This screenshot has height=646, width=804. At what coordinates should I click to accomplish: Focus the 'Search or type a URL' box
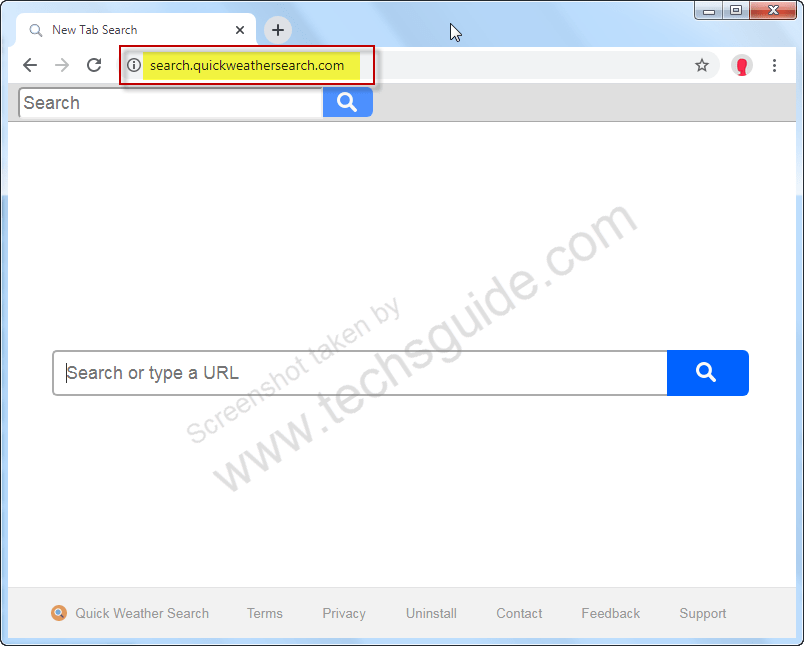(360, 373)
